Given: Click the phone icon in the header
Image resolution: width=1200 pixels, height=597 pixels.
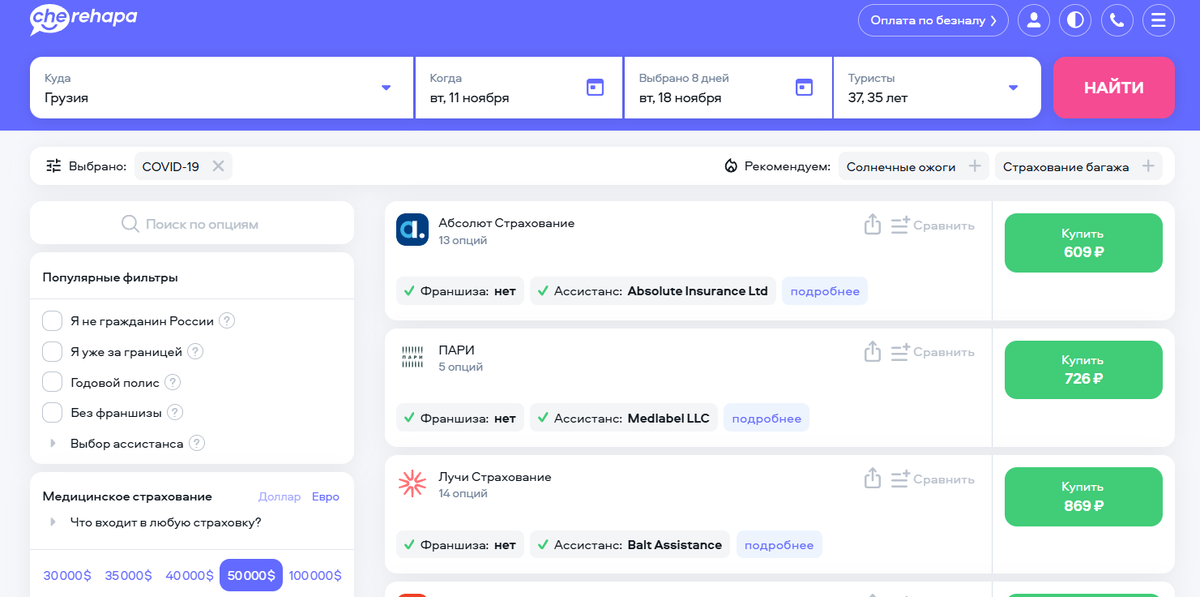Looking at the screenshot, I should 1117,19.
